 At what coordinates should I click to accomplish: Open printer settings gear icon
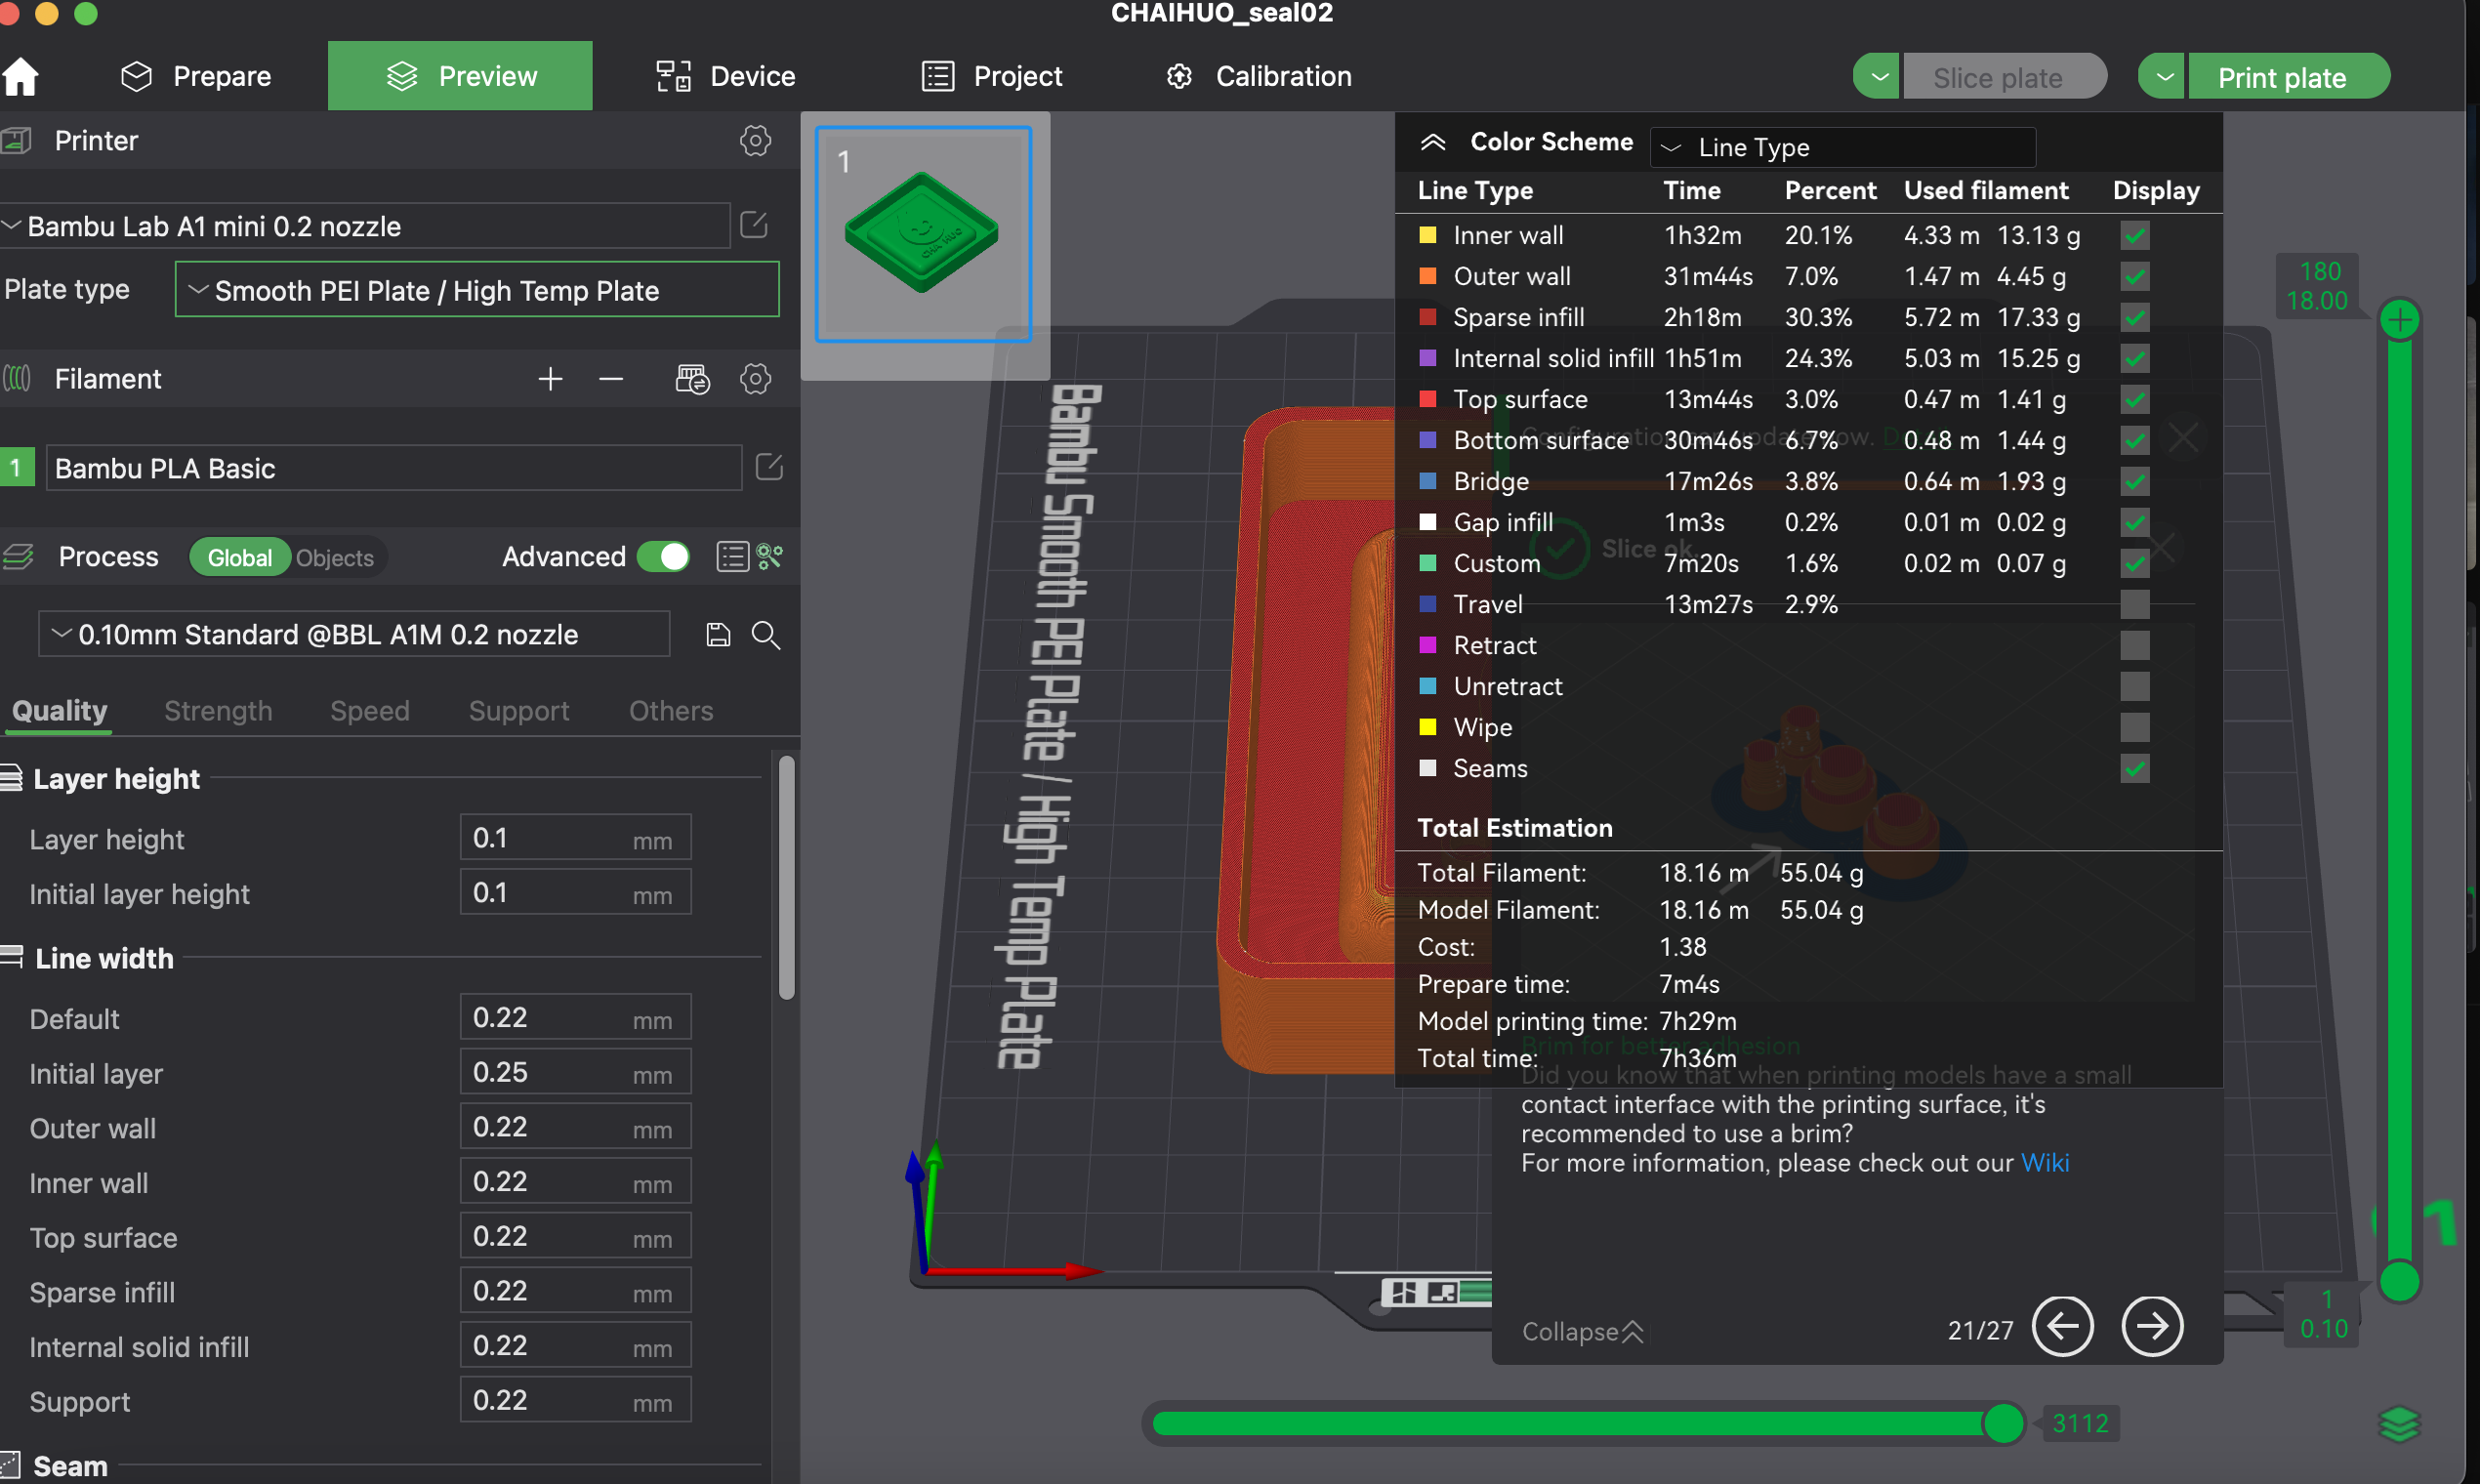(755, 141)
